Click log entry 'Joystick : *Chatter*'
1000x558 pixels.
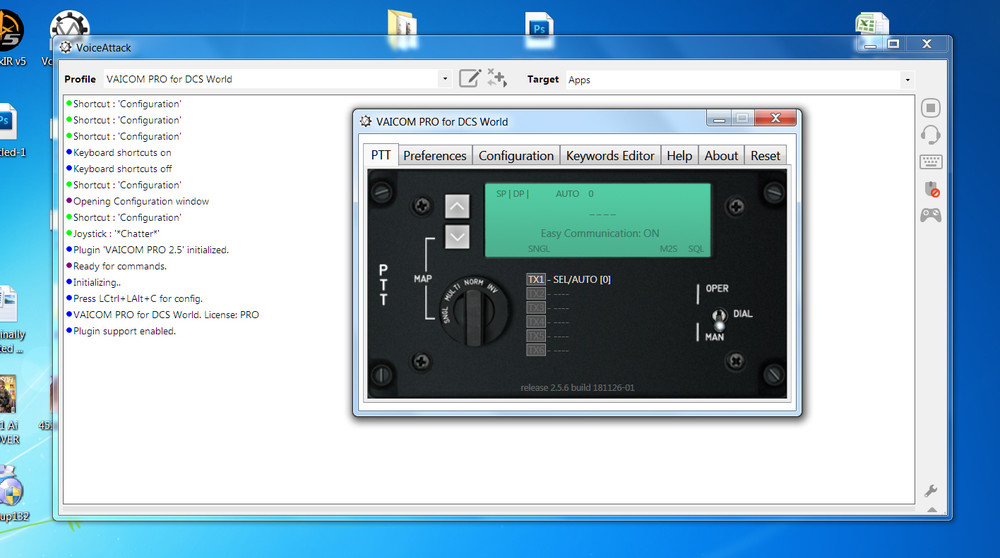click(x=116, y=233)
